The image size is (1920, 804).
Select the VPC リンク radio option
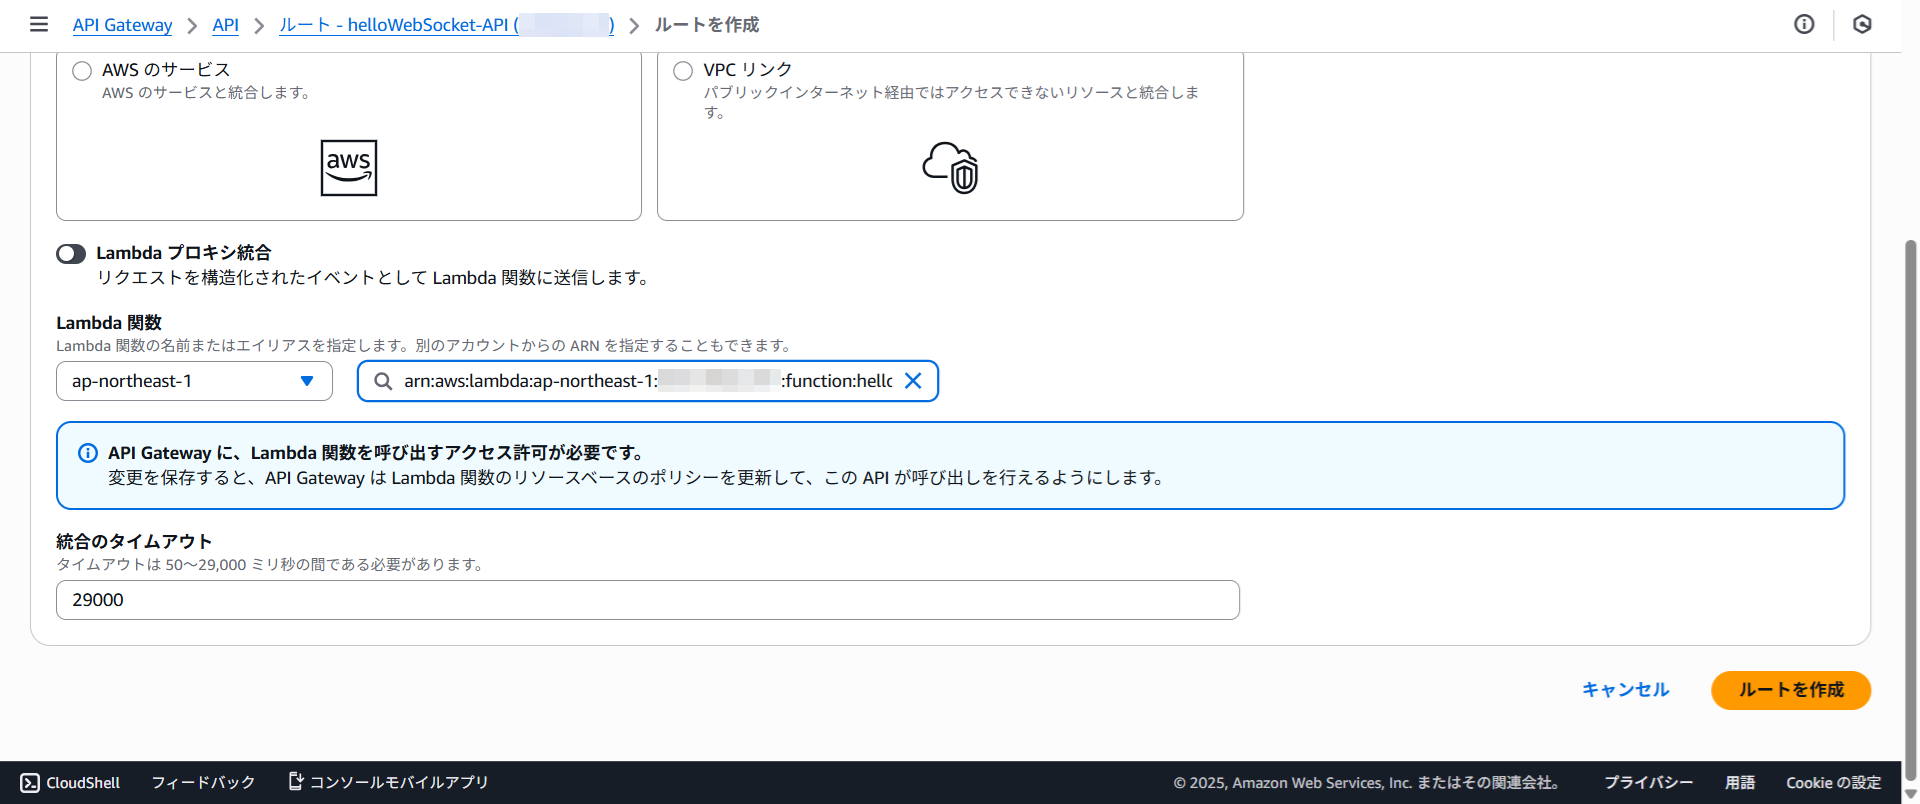(x=683, y=70)
